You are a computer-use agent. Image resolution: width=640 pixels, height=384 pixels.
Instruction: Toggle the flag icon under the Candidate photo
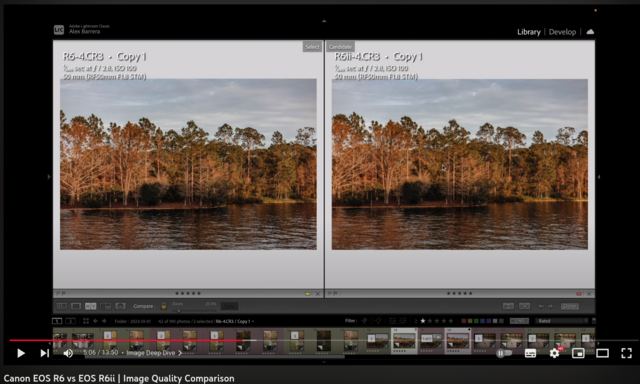[332, 294]
